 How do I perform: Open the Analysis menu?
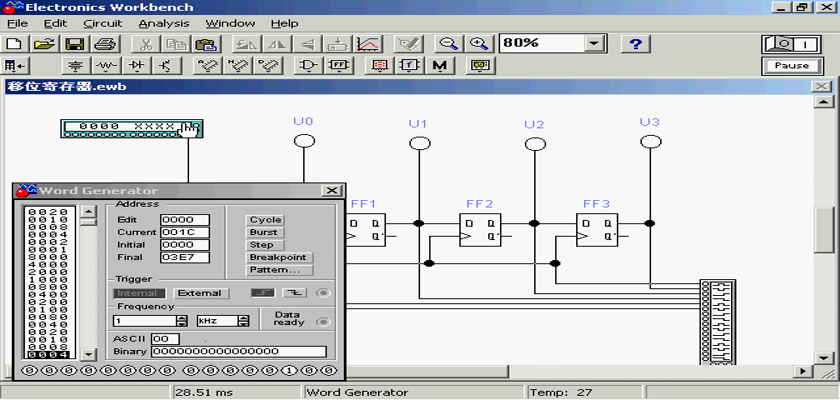point(163,23)
